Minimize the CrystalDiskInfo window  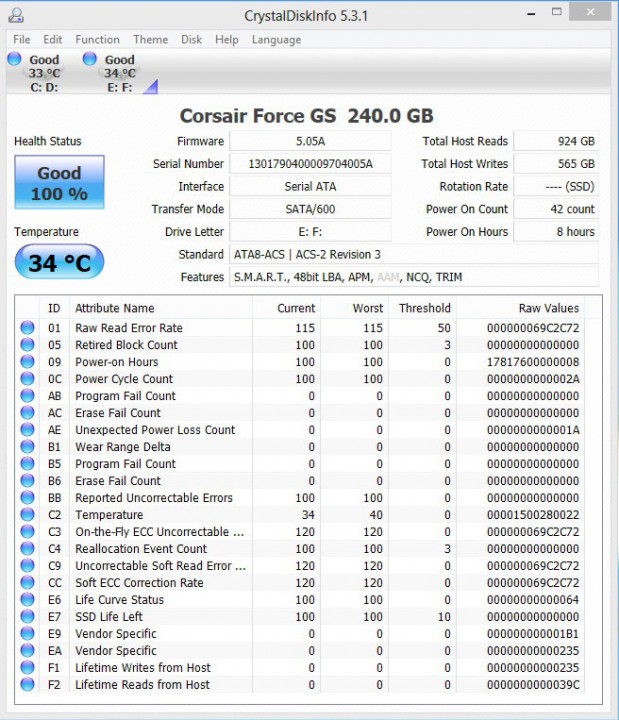(531, 14)
